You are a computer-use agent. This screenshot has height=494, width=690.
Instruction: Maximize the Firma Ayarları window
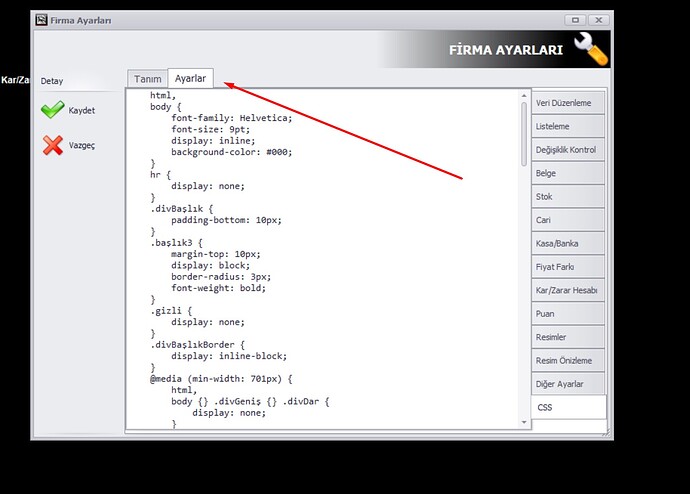[575, 20]
